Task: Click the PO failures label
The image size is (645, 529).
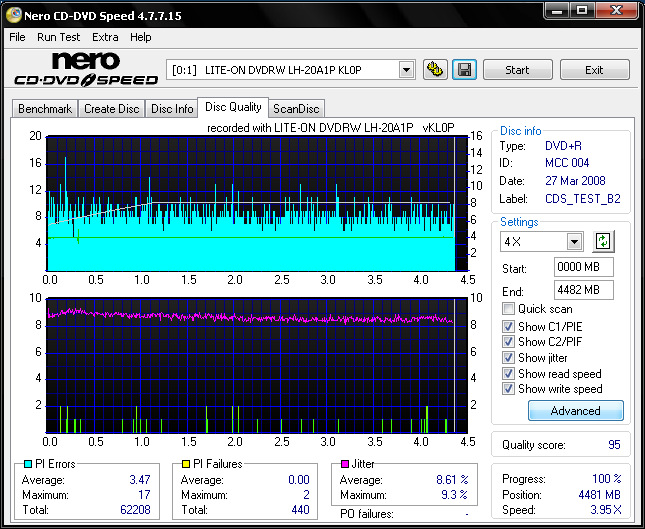Action: pos(367,514)
